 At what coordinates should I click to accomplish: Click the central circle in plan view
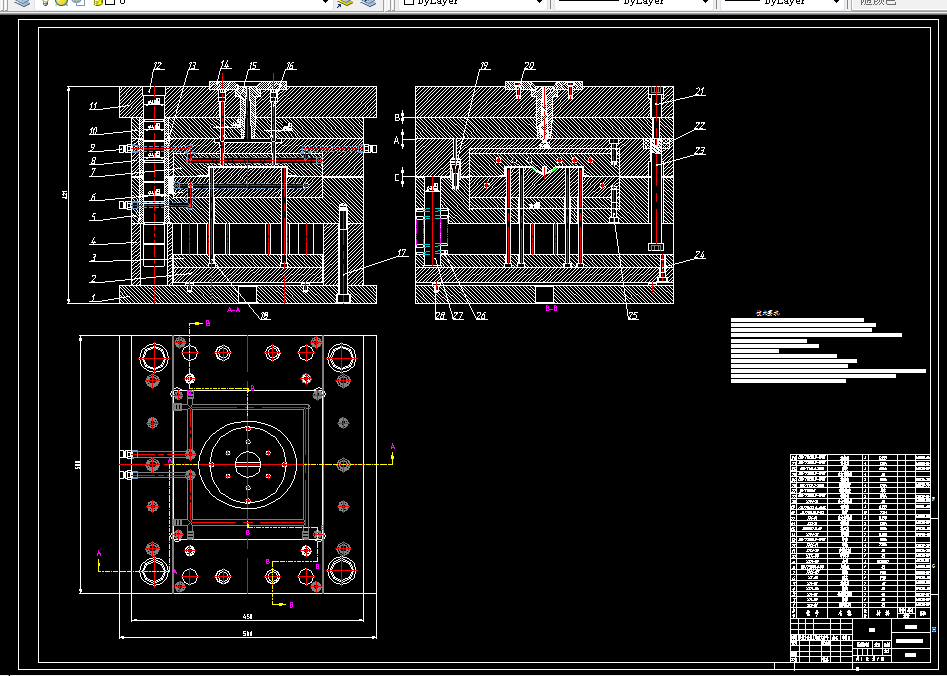[x=248, y=464]
